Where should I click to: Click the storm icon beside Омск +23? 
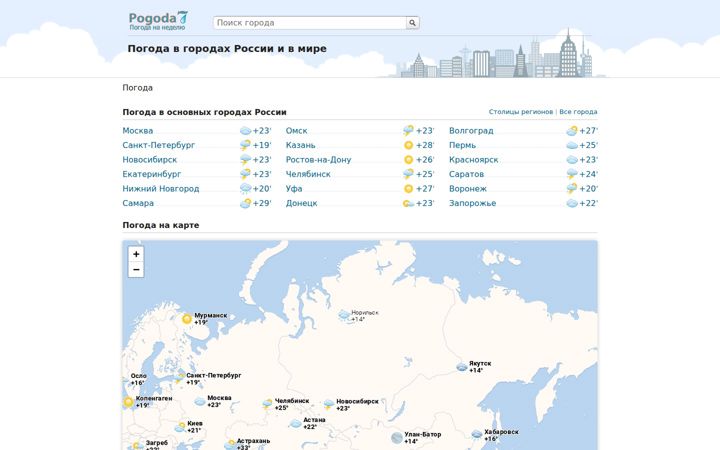[x=409, y=131]
